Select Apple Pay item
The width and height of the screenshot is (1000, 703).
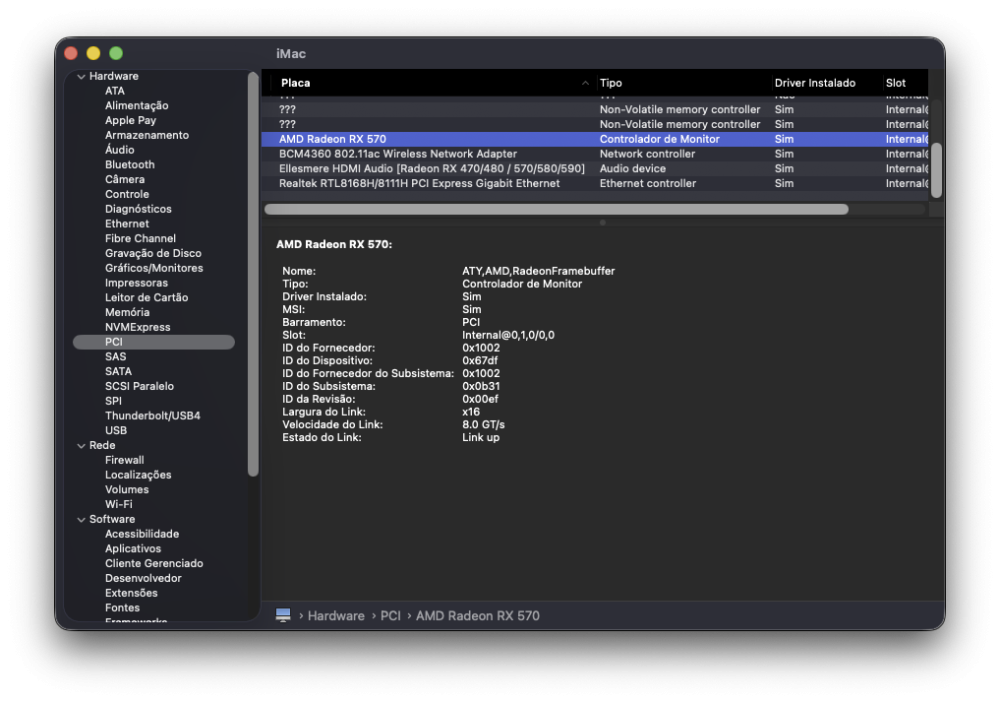(x=130, y=121)
